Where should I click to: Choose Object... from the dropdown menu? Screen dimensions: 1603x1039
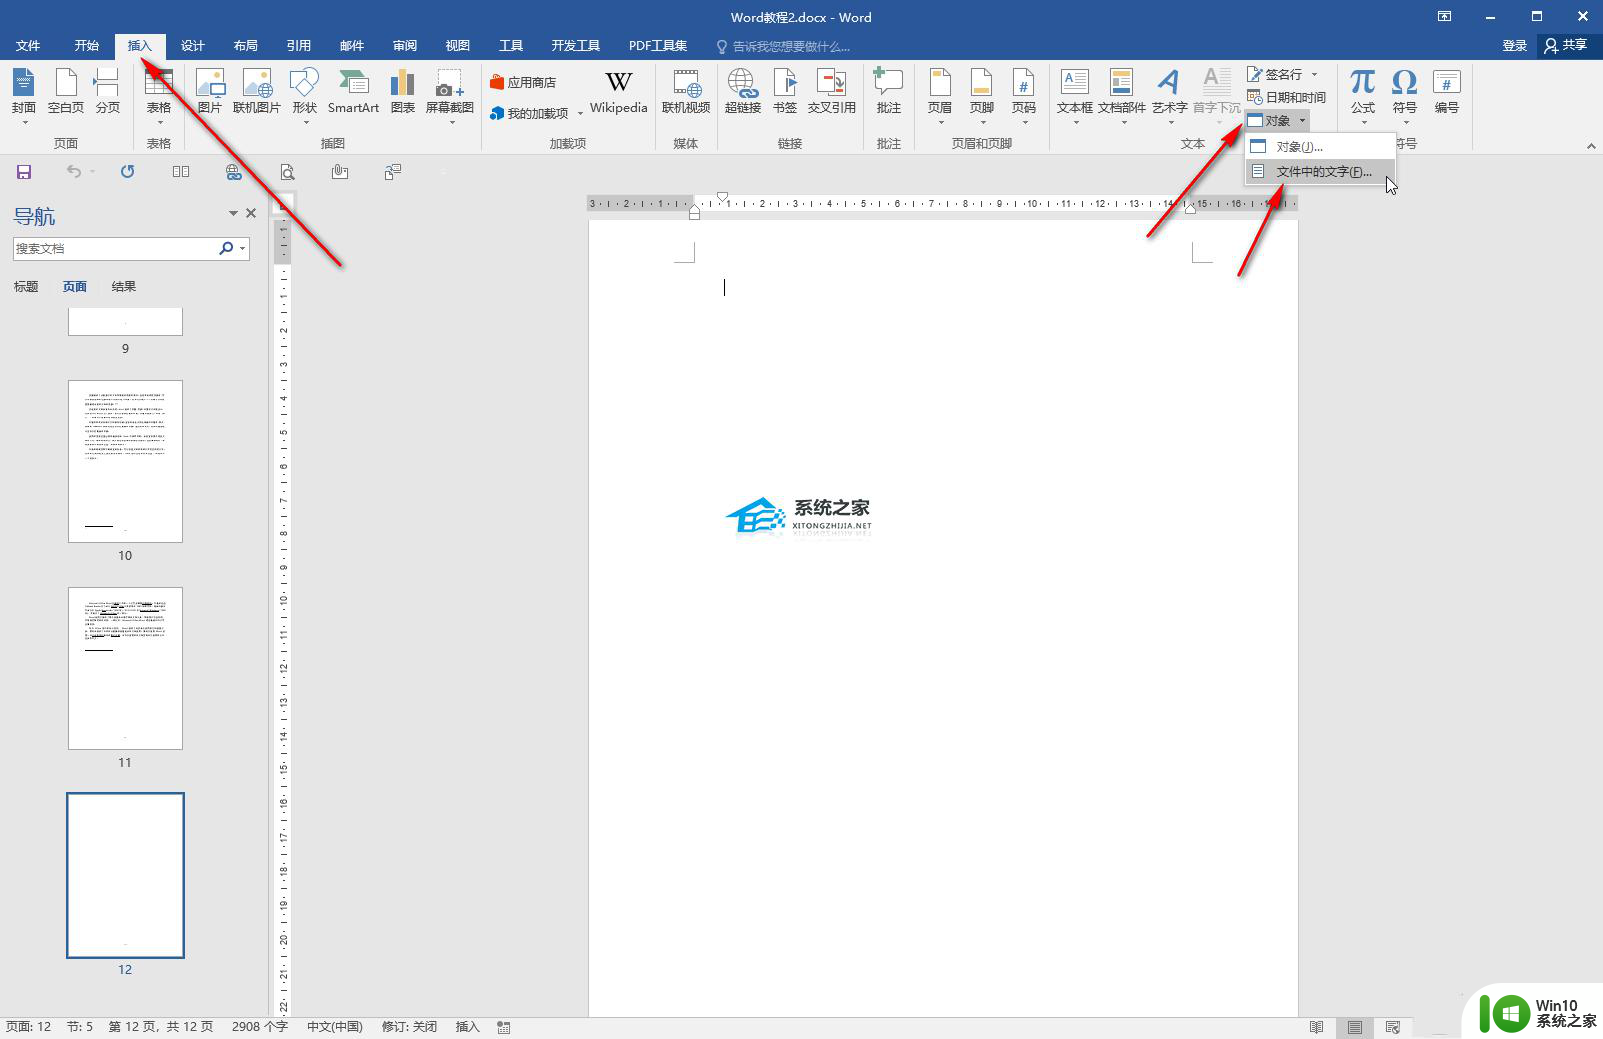1320,147
